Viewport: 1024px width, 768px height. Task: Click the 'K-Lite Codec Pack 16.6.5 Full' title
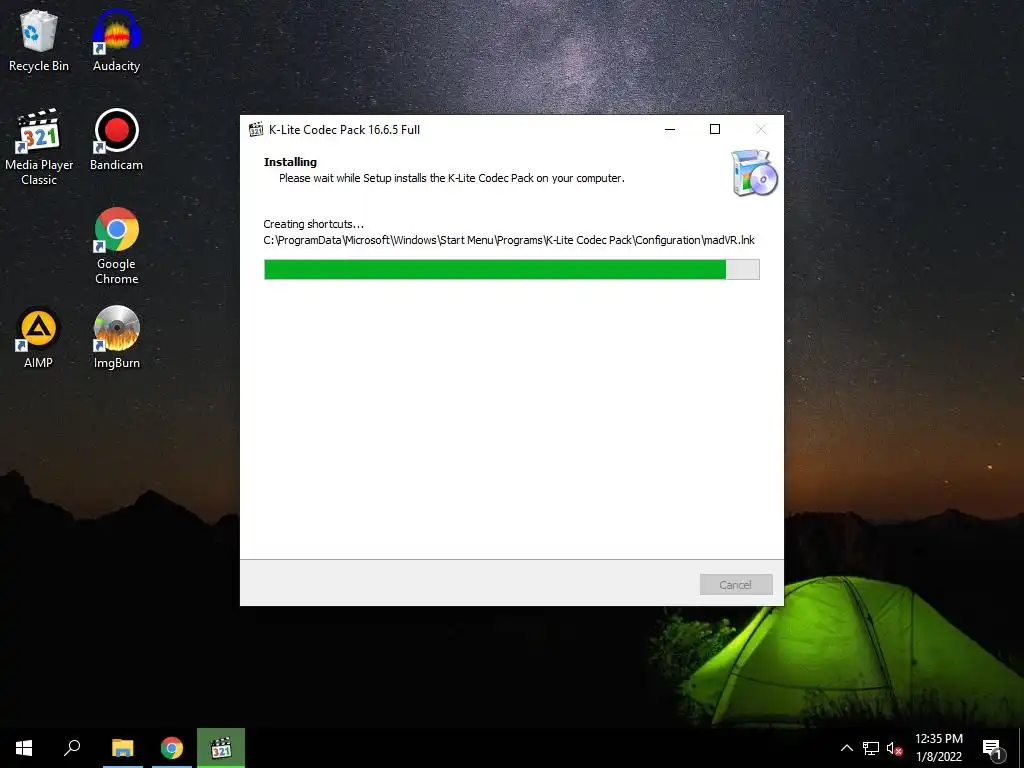(344, 129)
